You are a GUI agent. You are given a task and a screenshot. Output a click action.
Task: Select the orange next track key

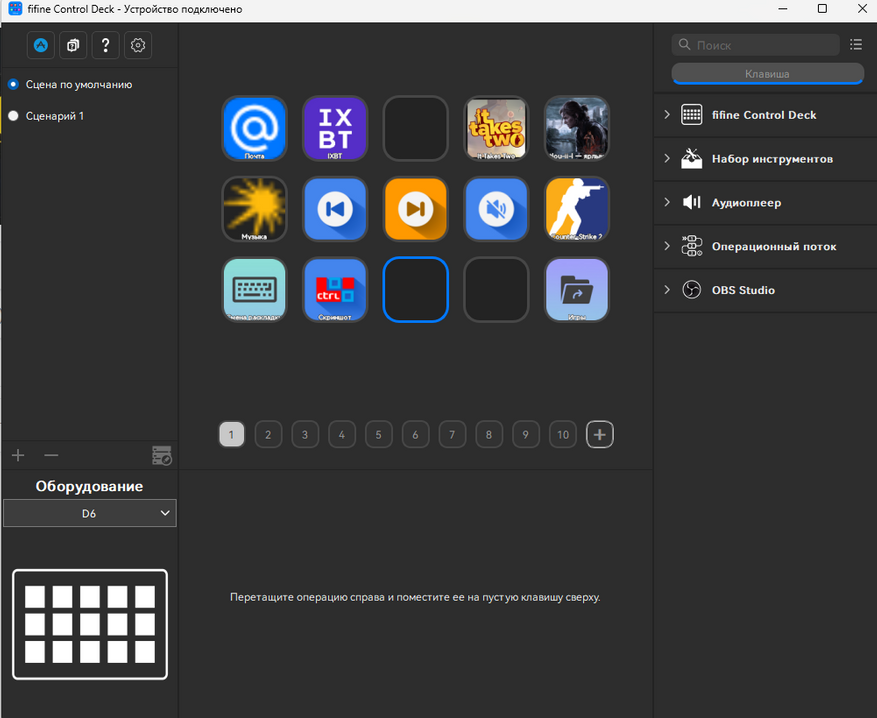[x=416, y=209]
